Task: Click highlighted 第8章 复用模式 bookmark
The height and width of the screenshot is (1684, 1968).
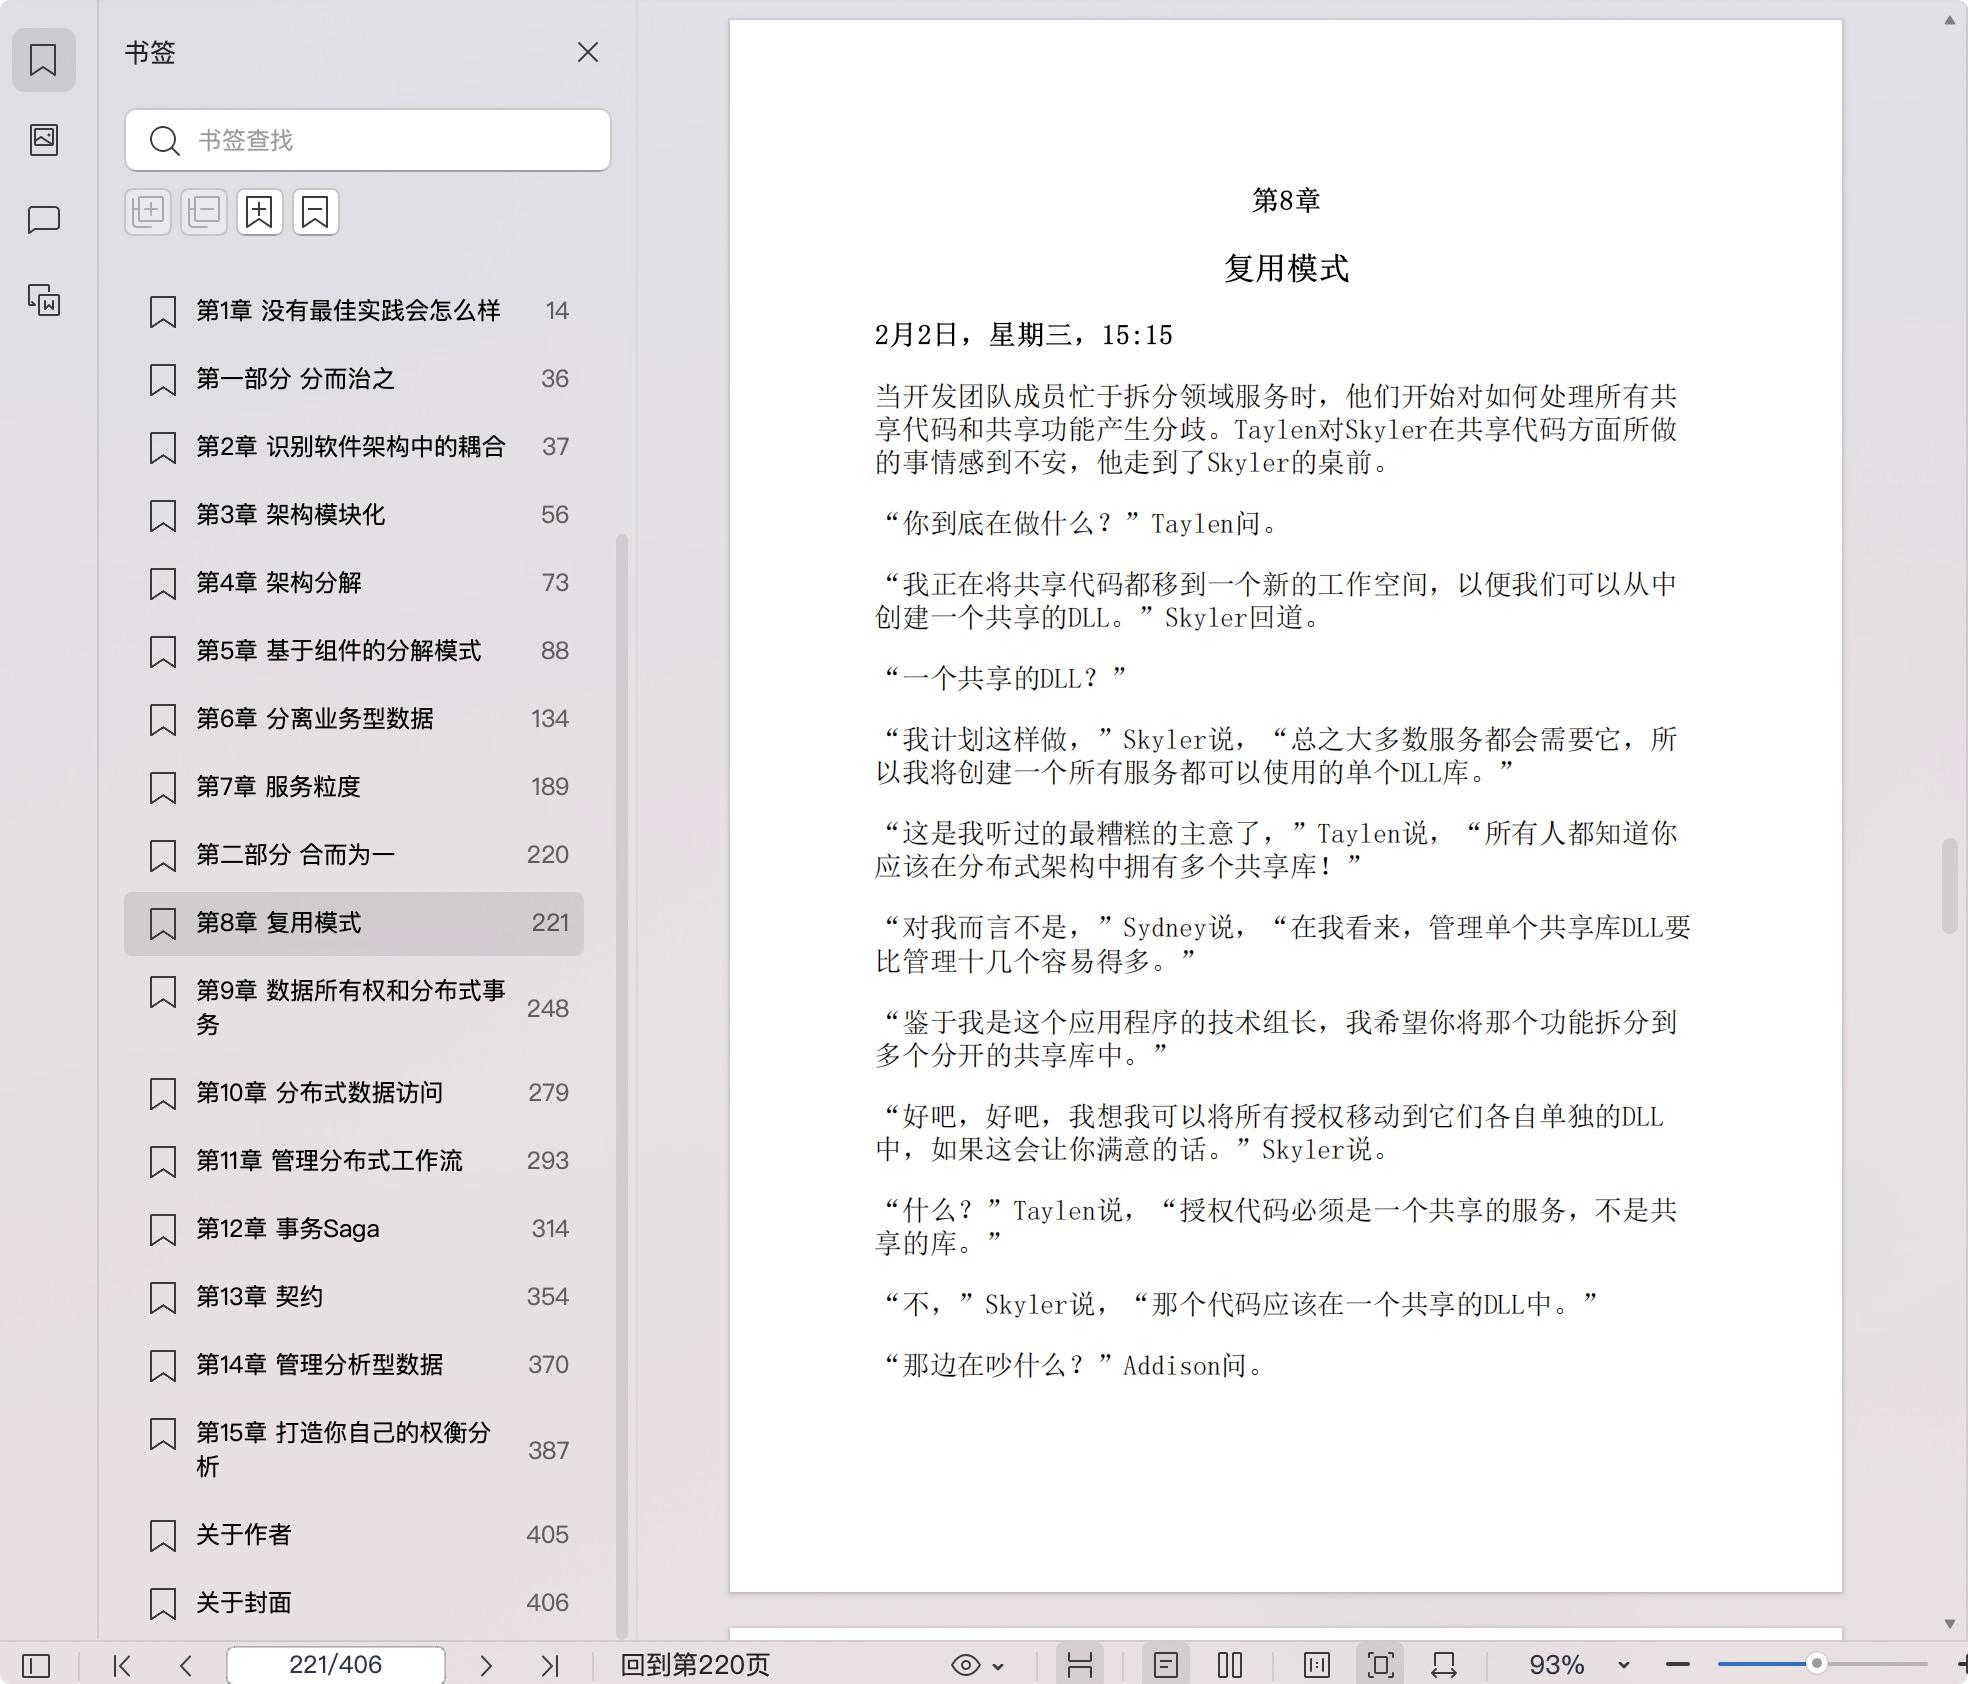Action: click(354, 923)
